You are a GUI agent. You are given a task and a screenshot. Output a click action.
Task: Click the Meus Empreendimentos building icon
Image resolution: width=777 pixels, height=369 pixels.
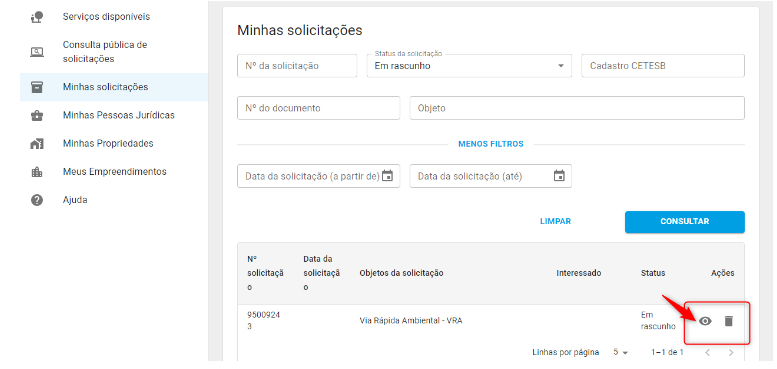pos(37,172)
